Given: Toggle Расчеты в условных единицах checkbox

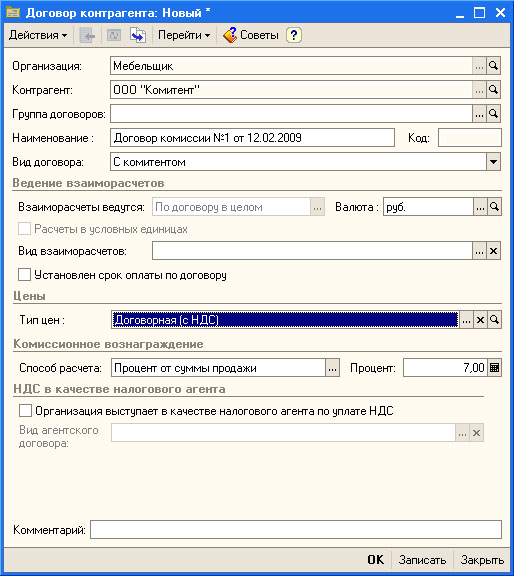Looking at the screenshot, I should click(25, 229).
